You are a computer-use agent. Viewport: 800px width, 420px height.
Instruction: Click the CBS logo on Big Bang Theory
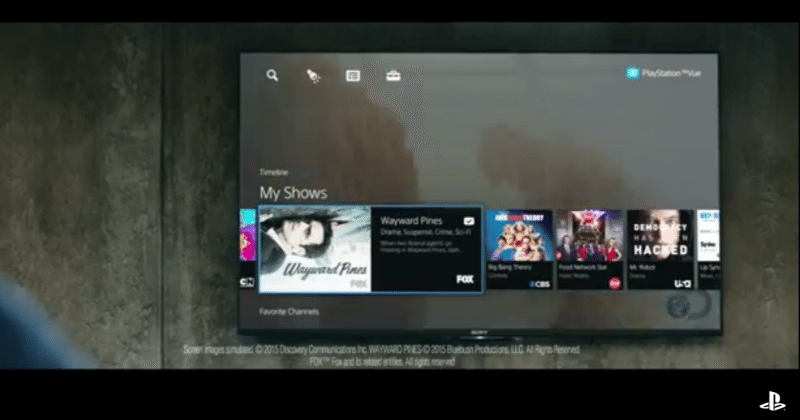coord(540,284)
